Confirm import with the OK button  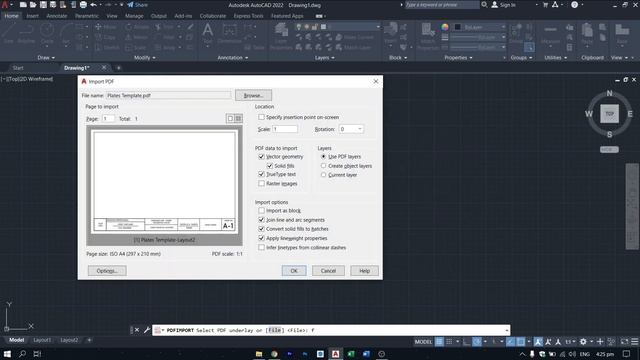294,271
